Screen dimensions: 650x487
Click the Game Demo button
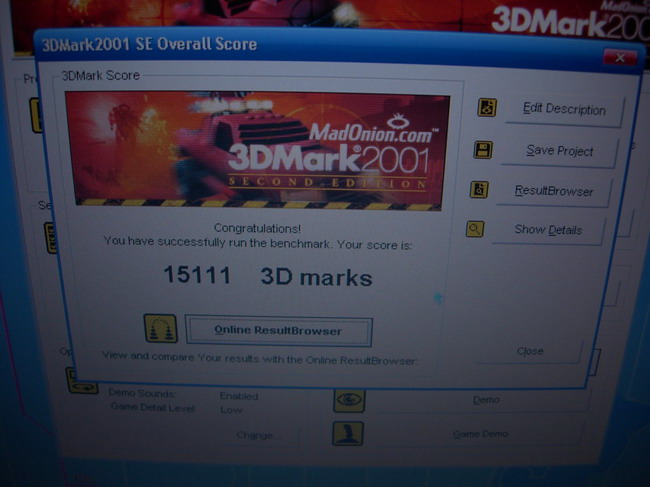coord(480,434)
